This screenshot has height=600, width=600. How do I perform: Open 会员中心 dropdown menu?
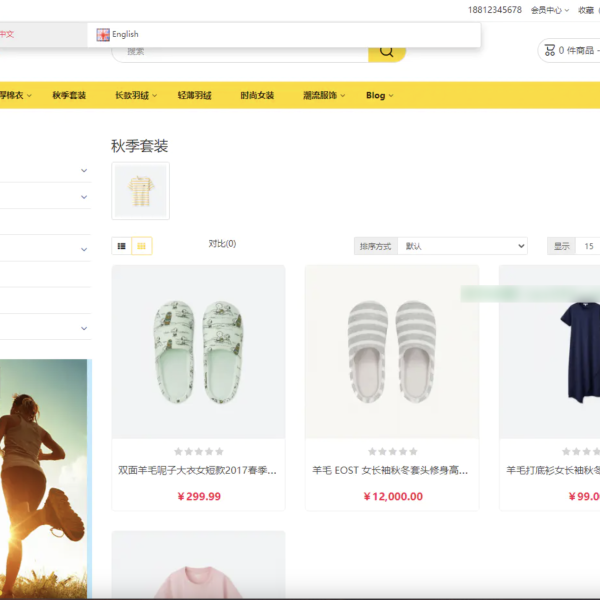[x=549, y=10]
